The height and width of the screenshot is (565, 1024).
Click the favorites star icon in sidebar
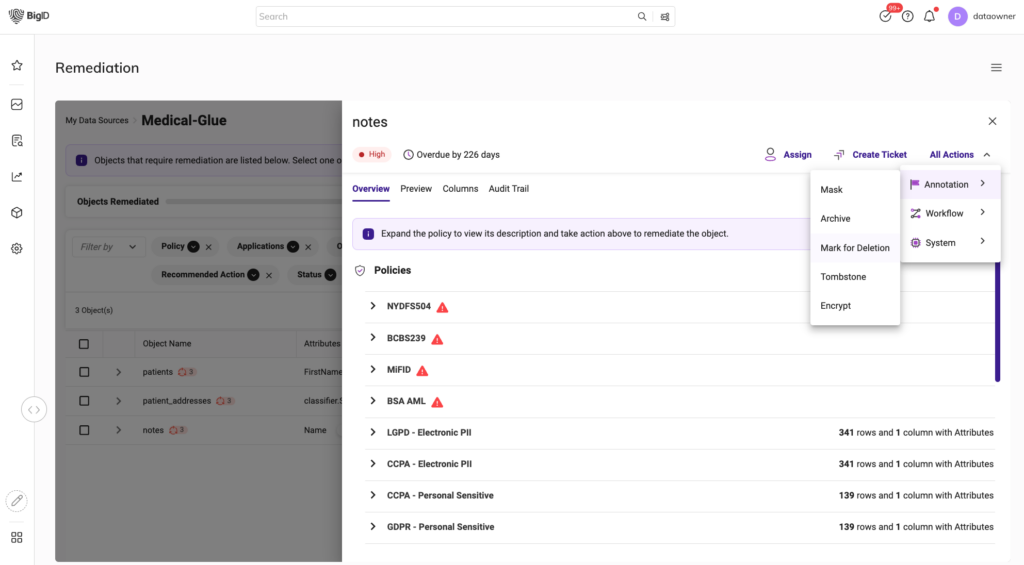(17, 65)
